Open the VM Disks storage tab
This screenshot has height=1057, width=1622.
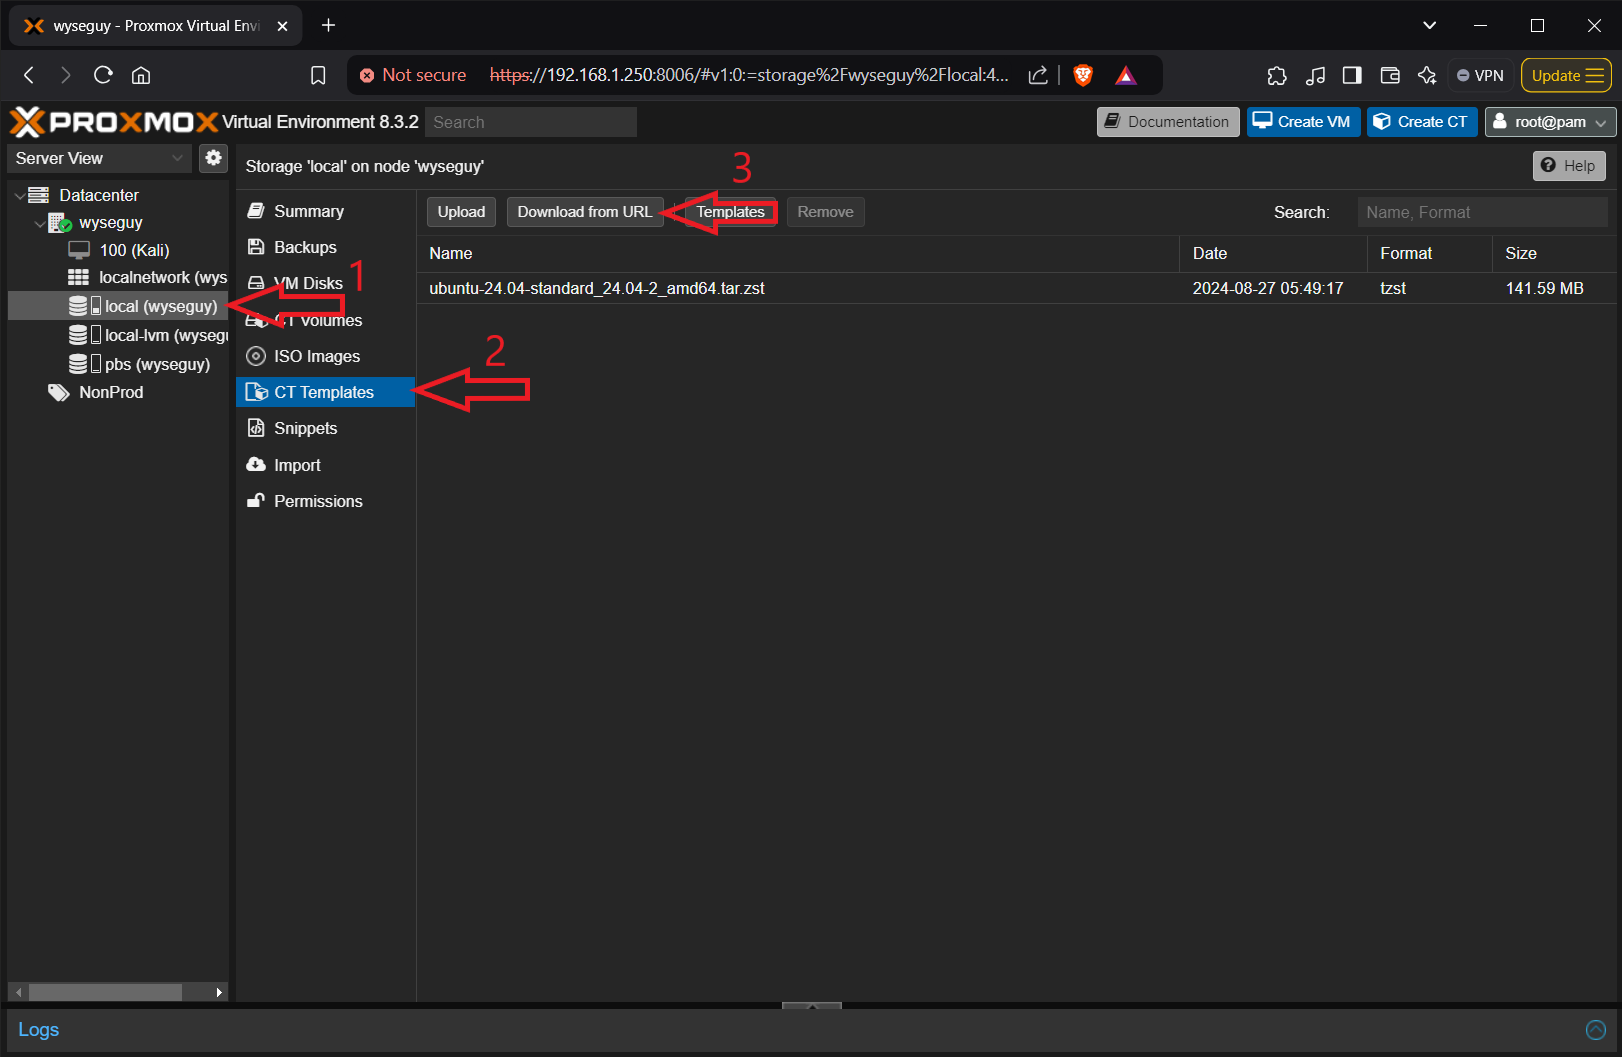click(x=325, y=283)
